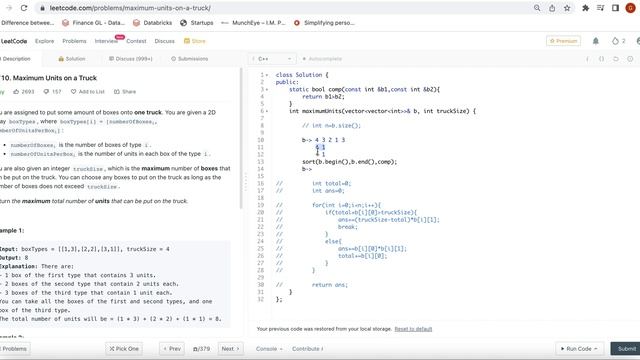640x360 pixels.
Task: Switch to the Description tab
Action: [16, 59]
